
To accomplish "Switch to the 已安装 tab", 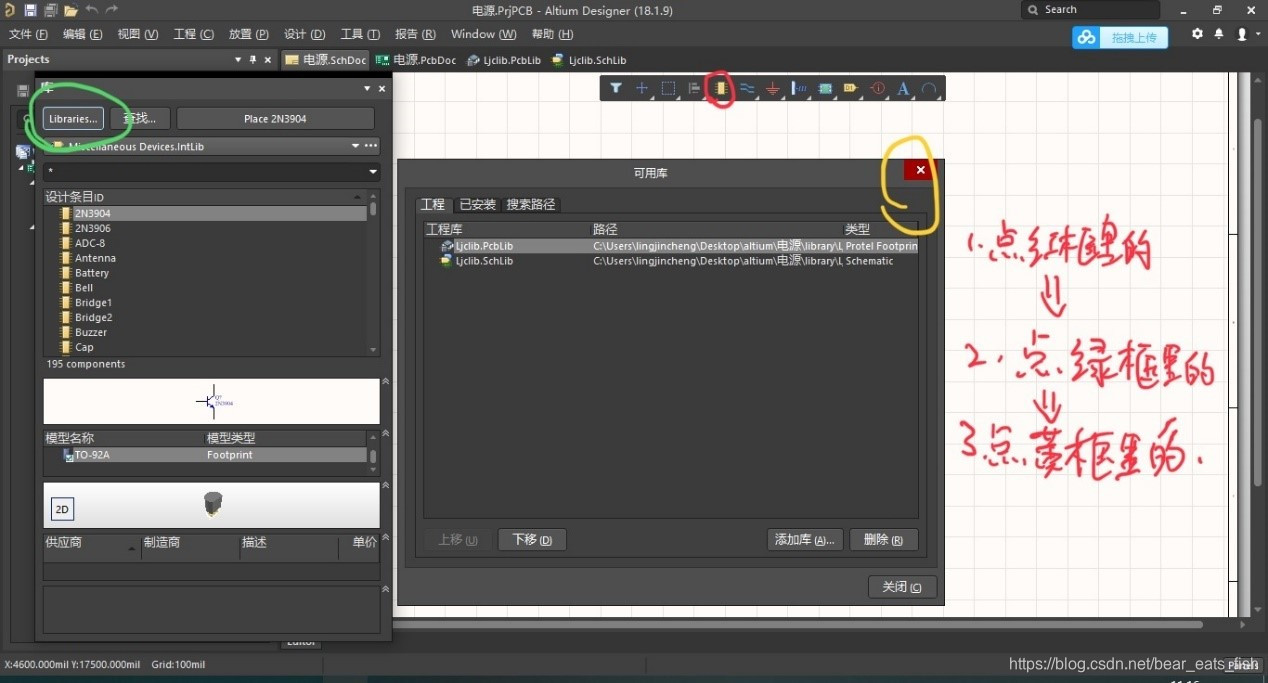I will (477, 204).
